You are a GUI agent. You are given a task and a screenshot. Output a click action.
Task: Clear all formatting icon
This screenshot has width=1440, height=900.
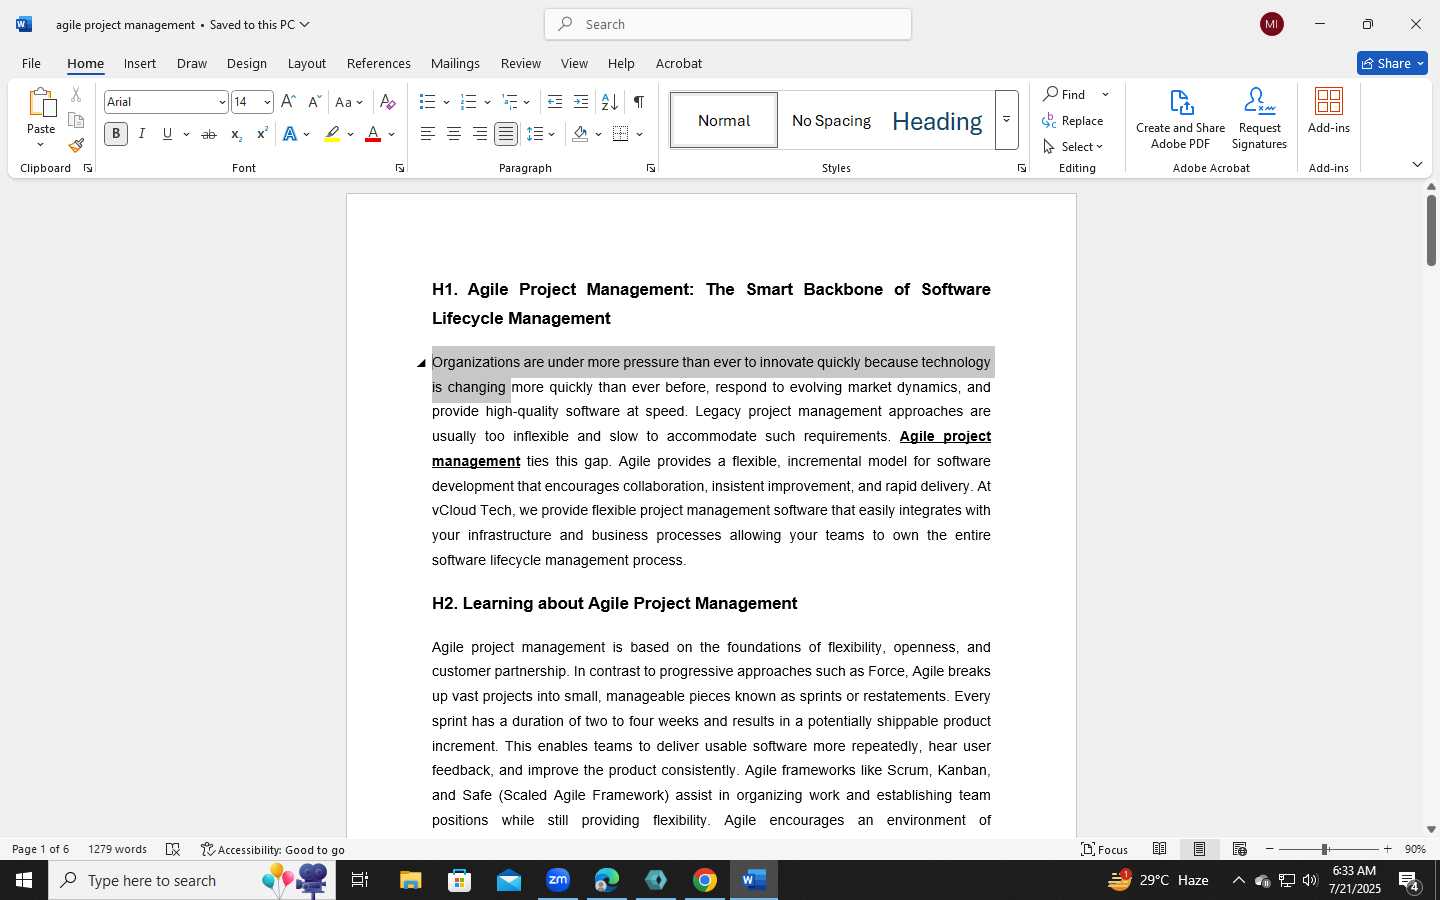(388, 102)
